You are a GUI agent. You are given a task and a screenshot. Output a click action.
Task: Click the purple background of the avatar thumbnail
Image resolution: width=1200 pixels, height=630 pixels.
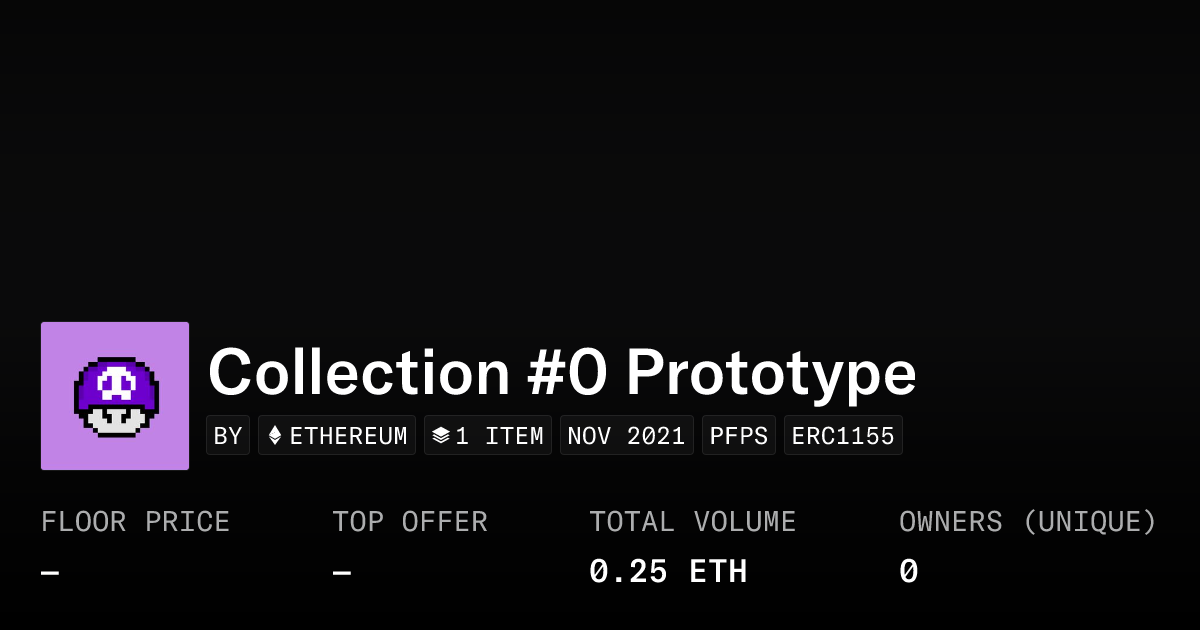point(60,340)
